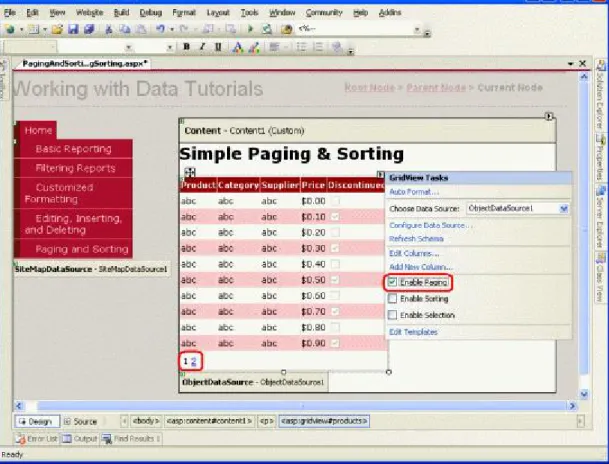Open the font size dropdown arrow
This screenshot has height=464, width=609.
[x=169, y=47]
